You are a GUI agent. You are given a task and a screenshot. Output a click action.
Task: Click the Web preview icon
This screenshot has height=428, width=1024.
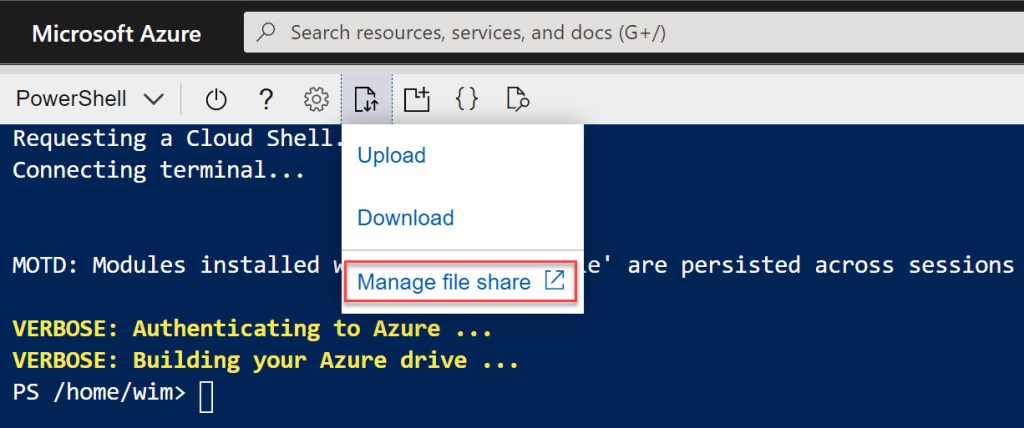[x=517, y=99]
